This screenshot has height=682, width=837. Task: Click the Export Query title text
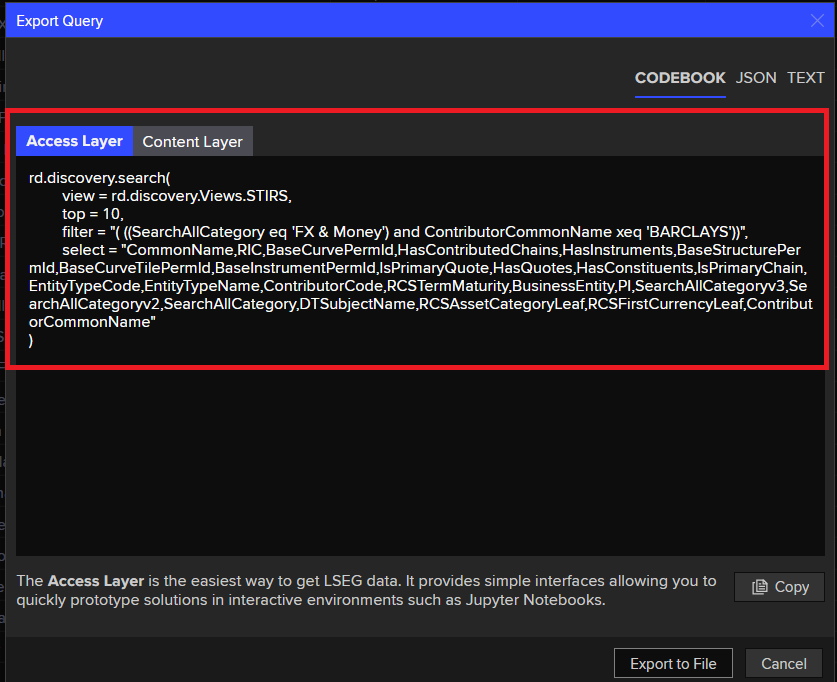[x=59, y=21]
